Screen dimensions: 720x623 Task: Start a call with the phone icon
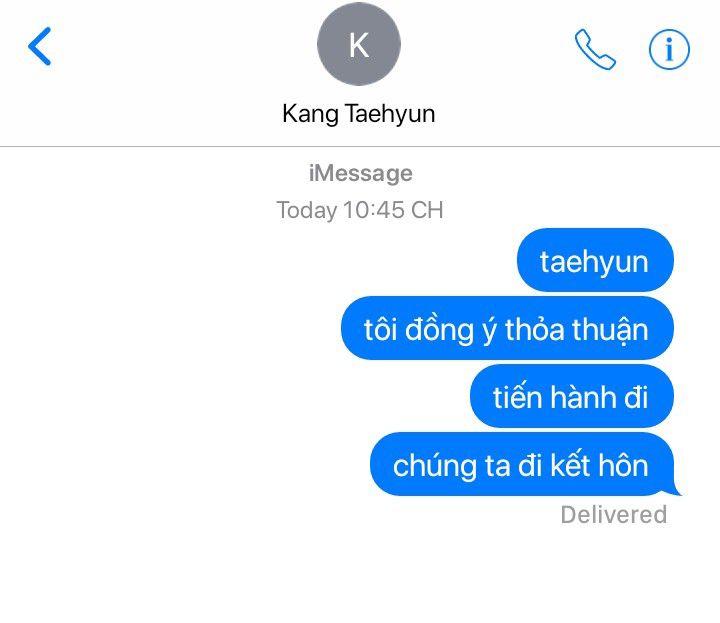tap(595, 49)
